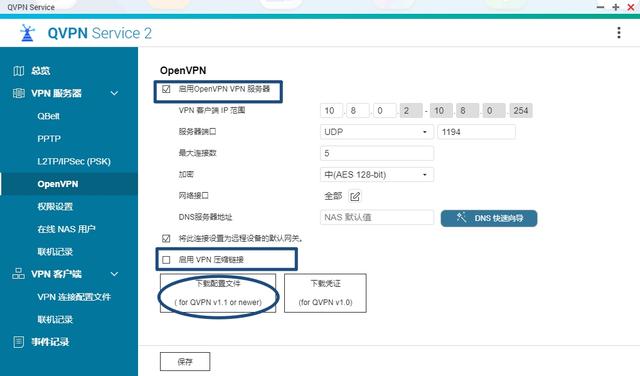
Task: Open the three-dot more options menu
Action: (x=619, y=33)
